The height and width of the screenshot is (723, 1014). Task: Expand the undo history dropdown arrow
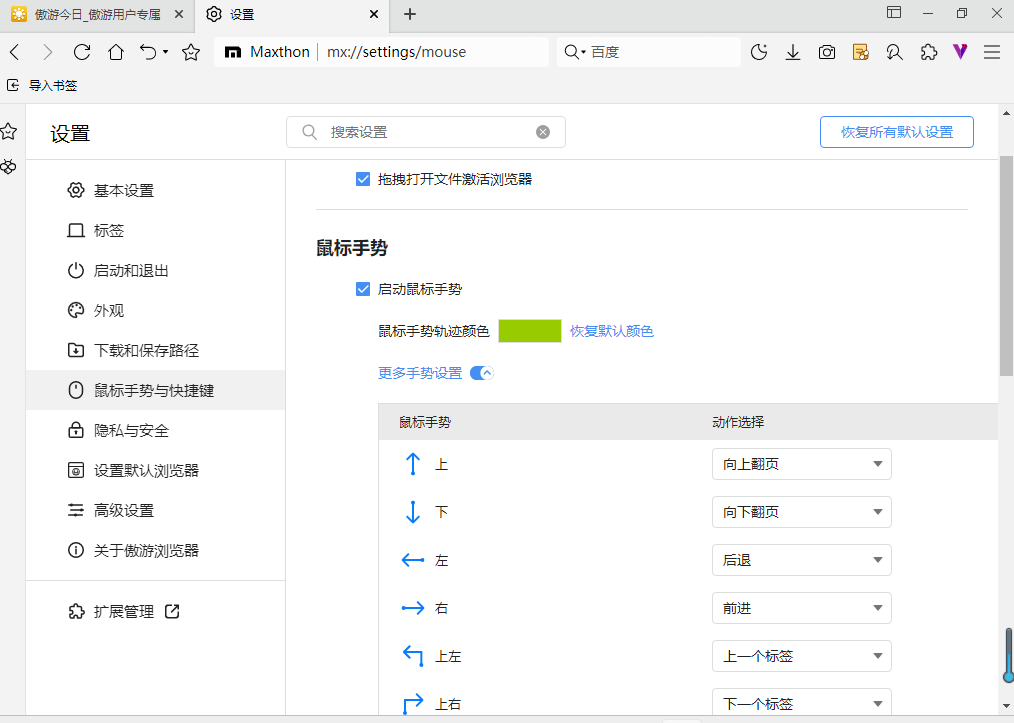166,52
